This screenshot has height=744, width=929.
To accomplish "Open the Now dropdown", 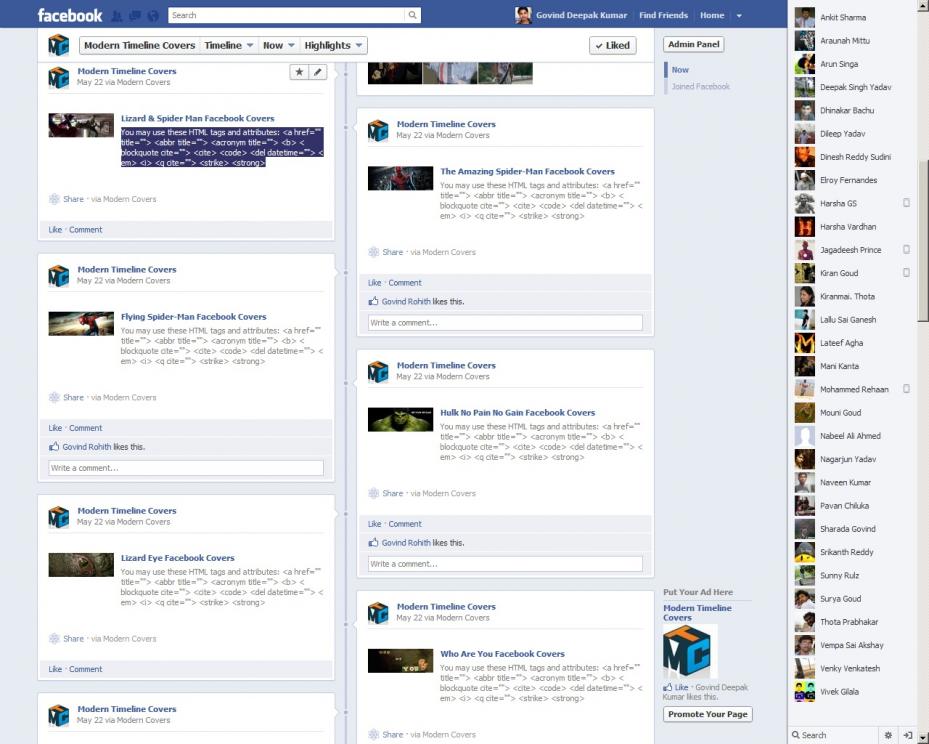I will point(278,46).
